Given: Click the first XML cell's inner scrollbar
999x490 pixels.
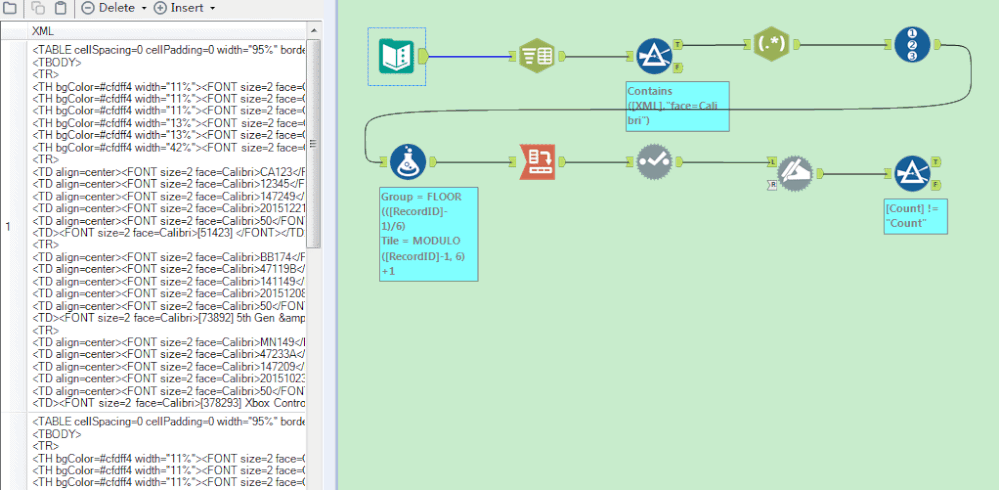Looking at the screenshot, I should tap(313, 145).
